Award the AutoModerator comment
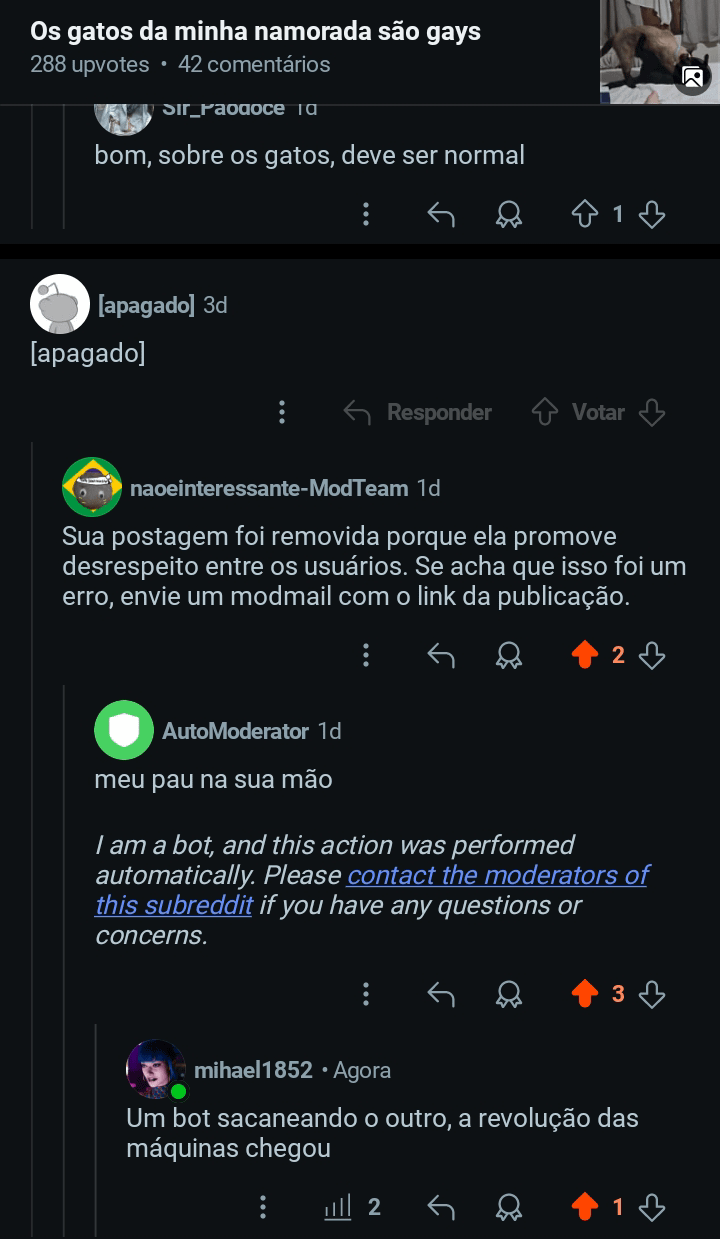Image resolution: width=720 pixels, height=1239 pixels. point(509,994)
